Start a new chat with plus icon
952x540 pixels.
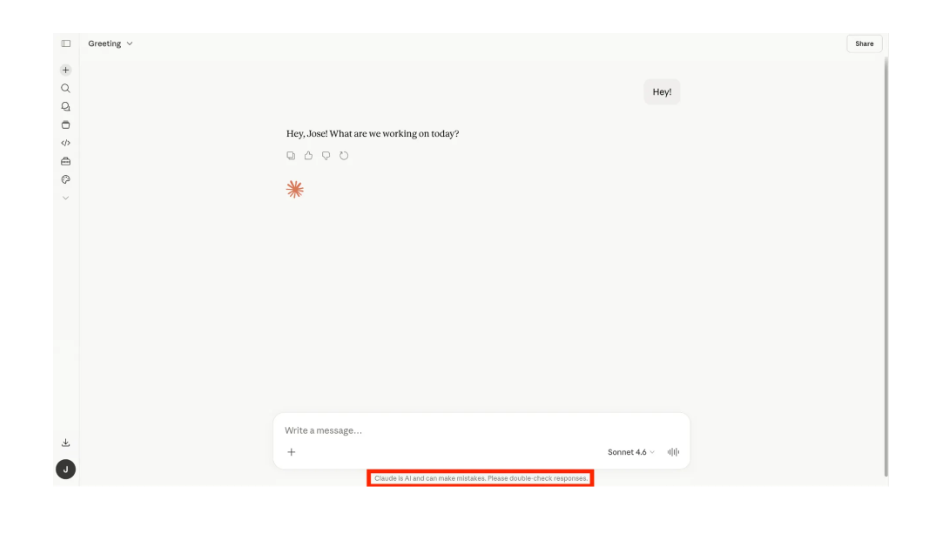coord(66,70)
